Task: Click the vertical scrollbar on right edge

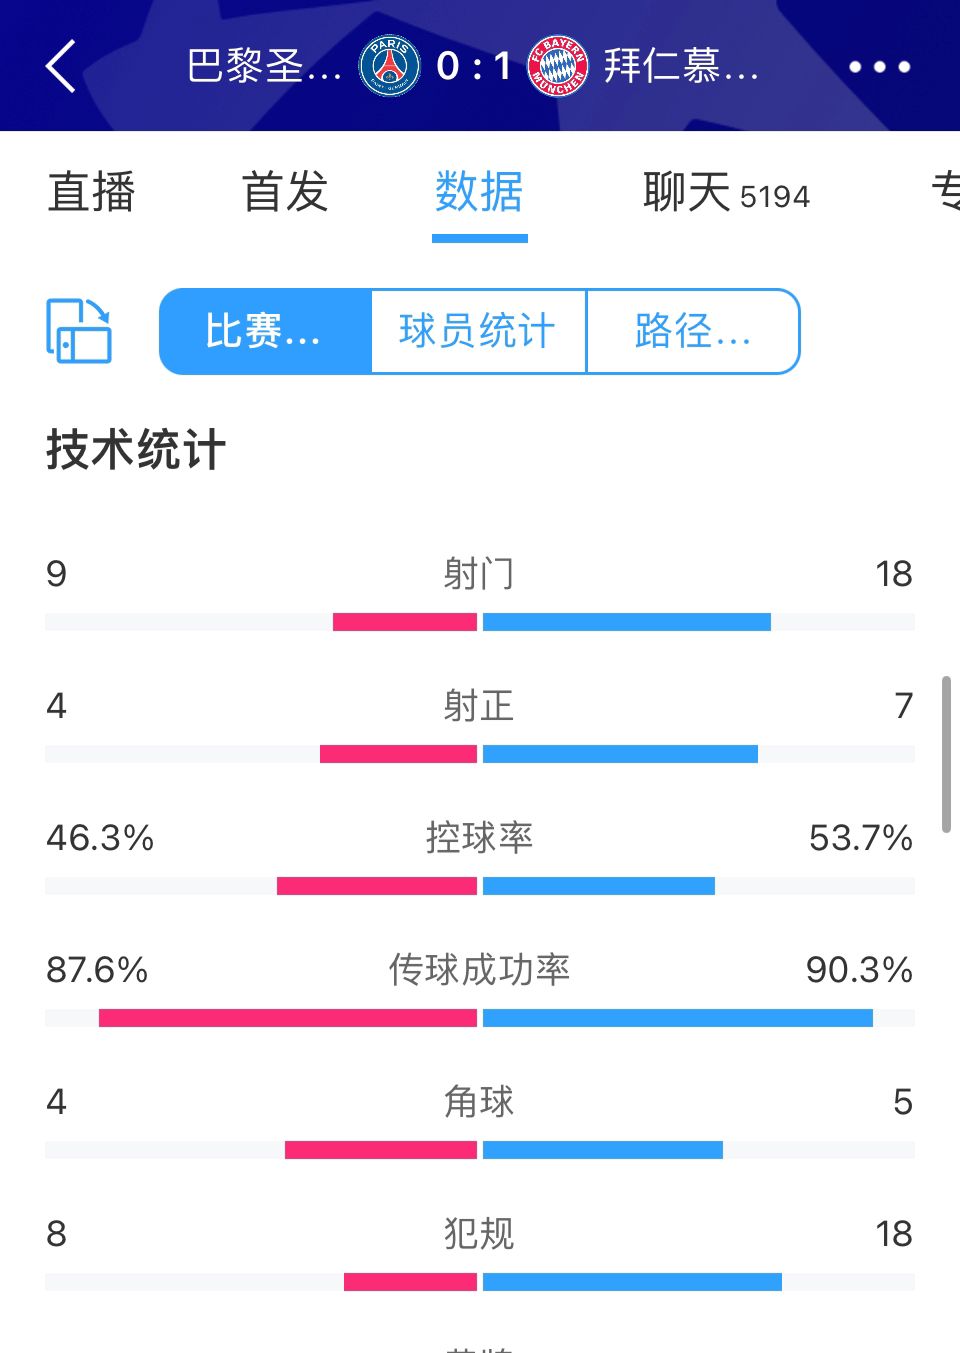Action: pos(946,755)
